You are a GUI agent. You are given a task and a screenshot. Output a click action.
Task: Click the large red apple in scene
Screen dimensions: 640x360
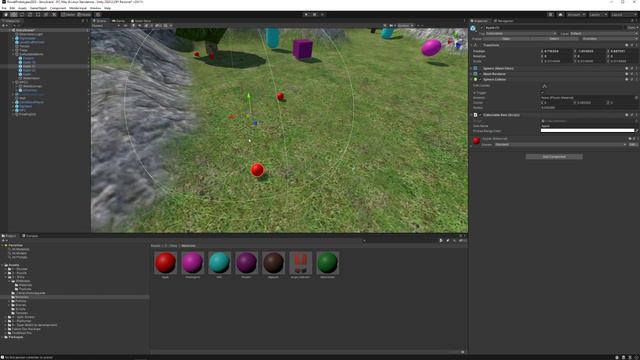tap(258, 170)
